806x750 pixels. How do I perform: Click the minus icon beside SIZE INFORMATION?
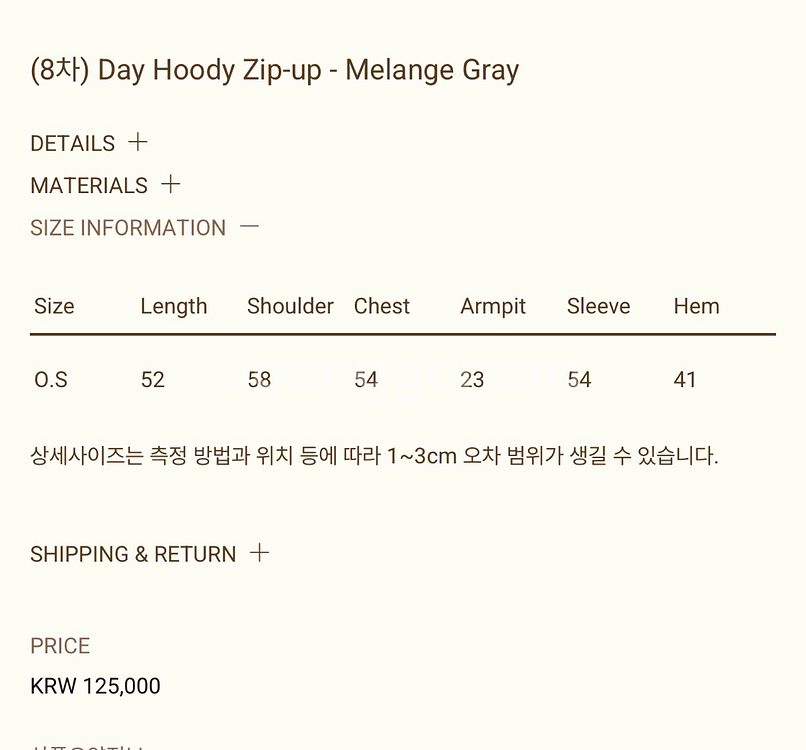[250, 227]
